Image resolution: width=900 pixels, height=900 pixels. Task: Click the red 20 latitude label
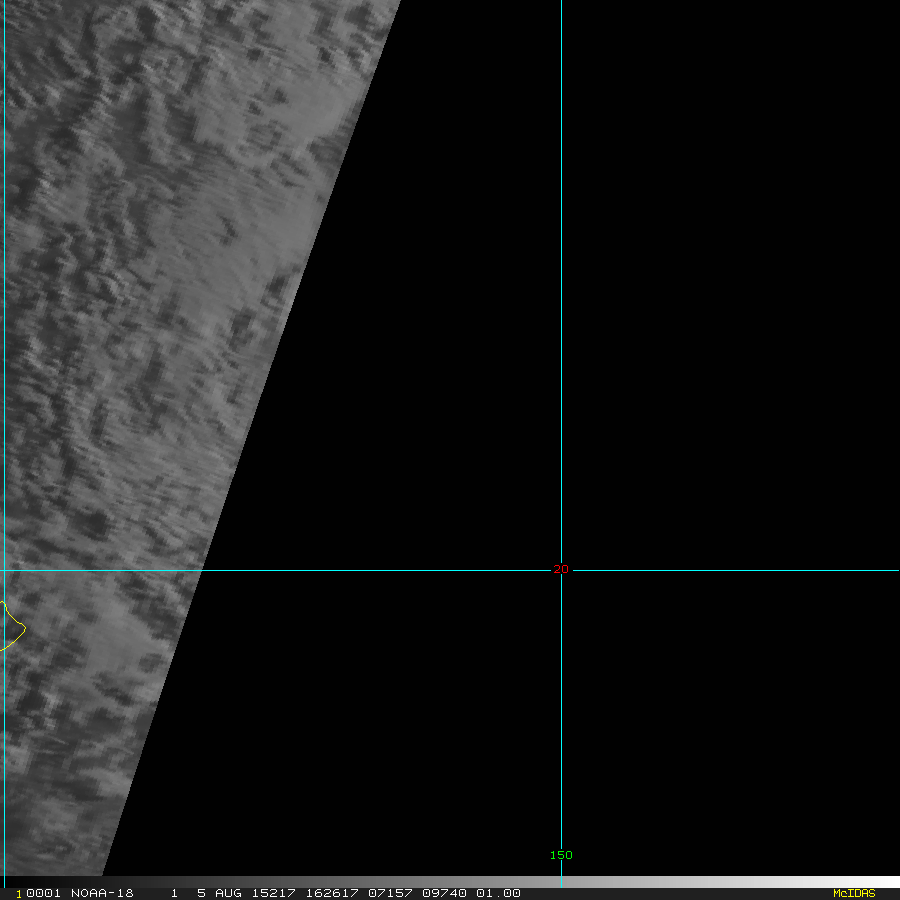[560, 570]
